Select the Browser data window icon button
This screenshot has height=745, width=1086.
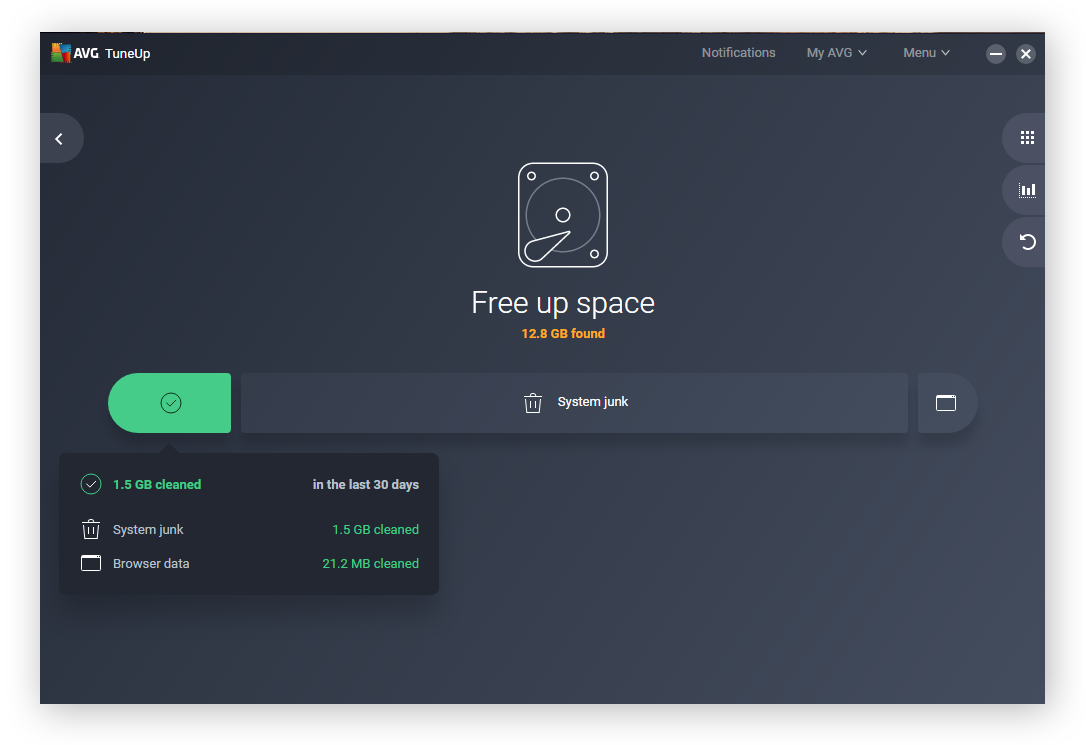(946, 403)
